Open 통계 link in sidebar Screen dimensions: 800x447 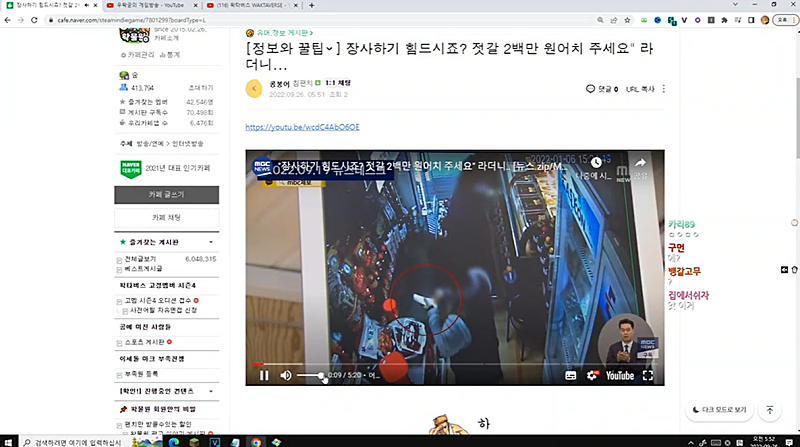[x=170, y=55]
